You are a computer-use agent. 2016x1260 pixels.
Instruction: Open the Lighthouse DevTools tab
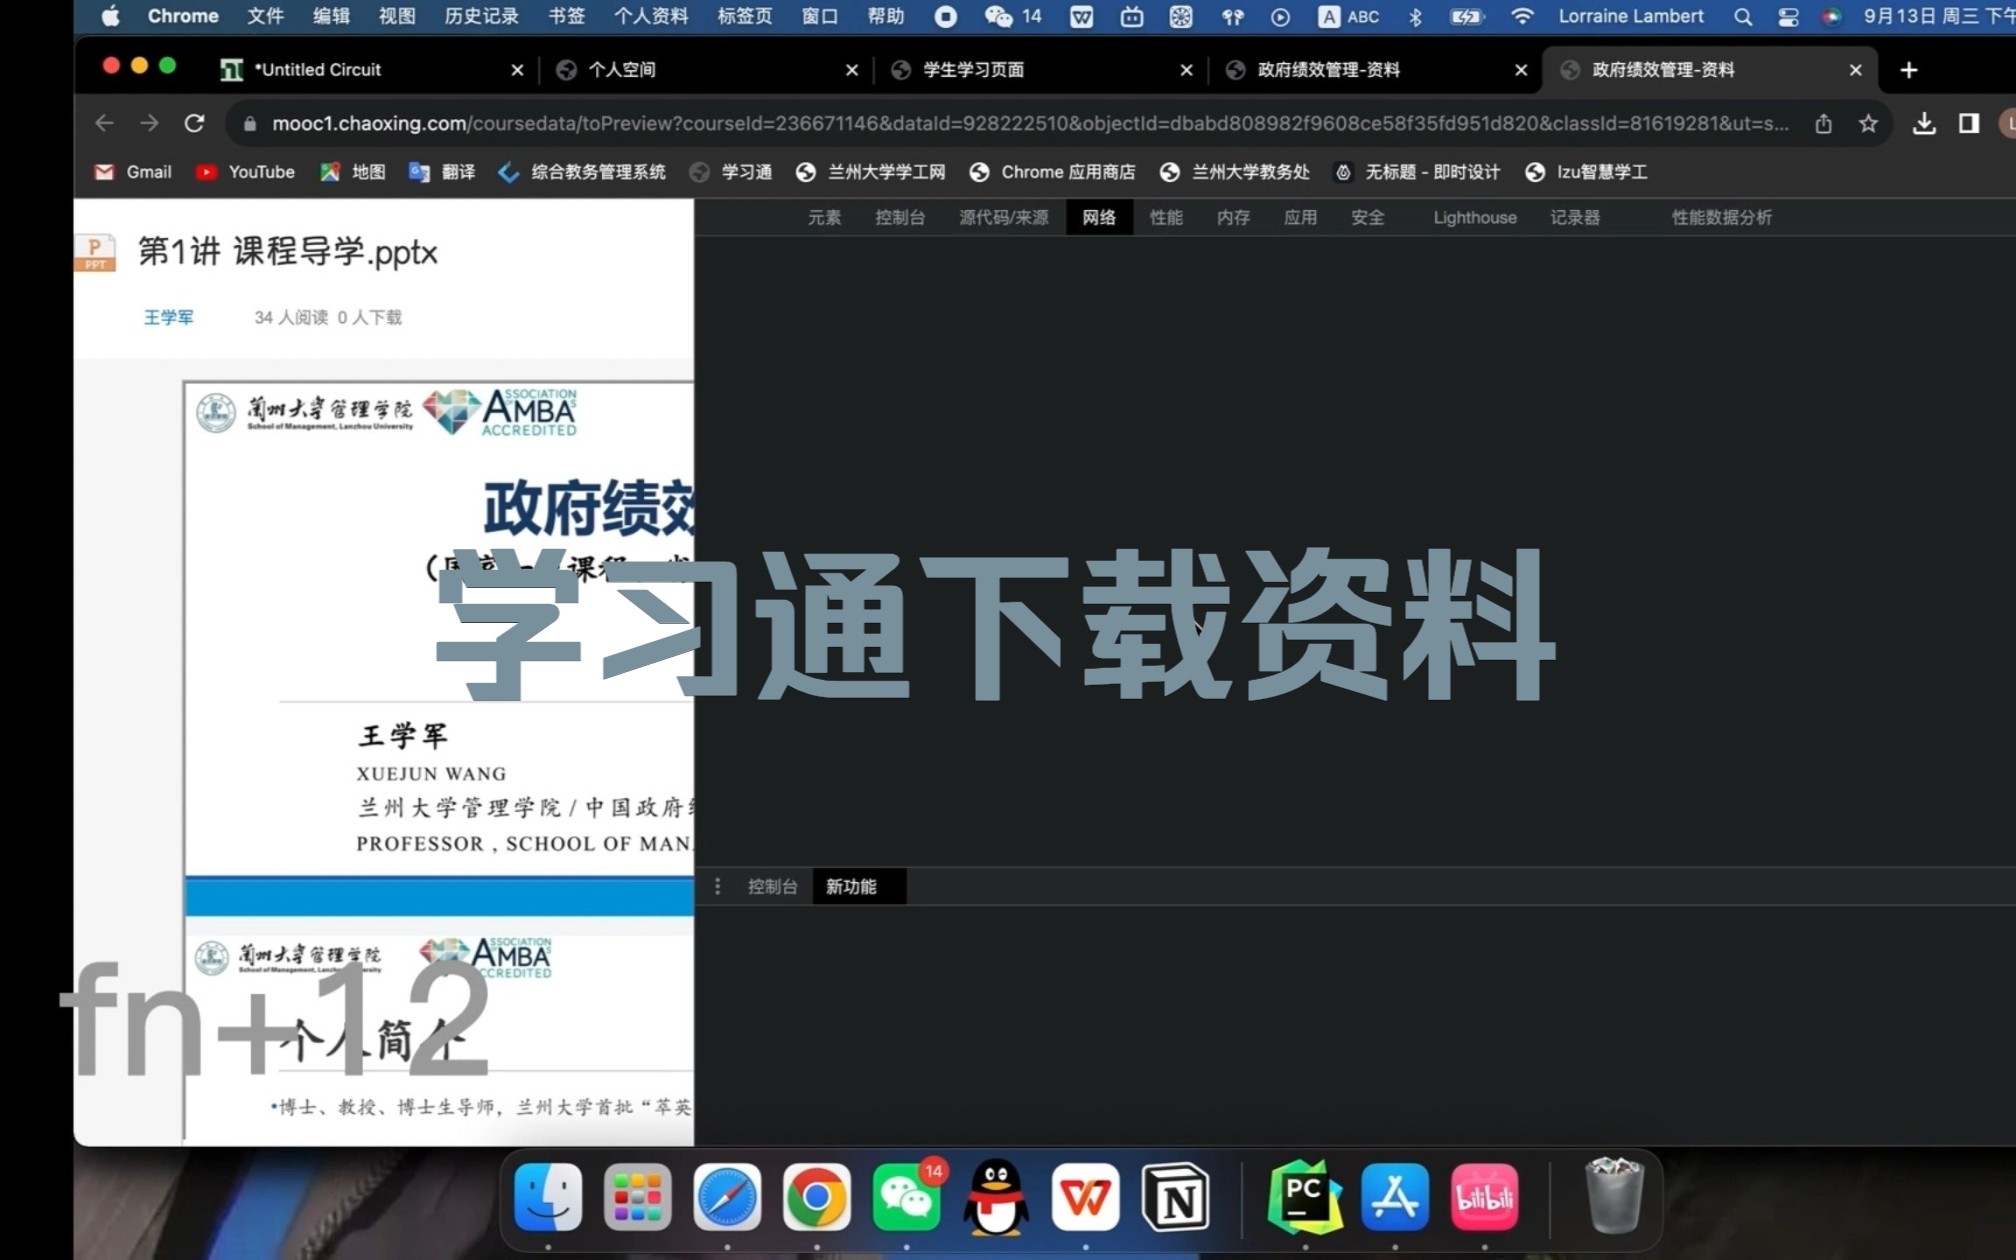point(1474,217)
